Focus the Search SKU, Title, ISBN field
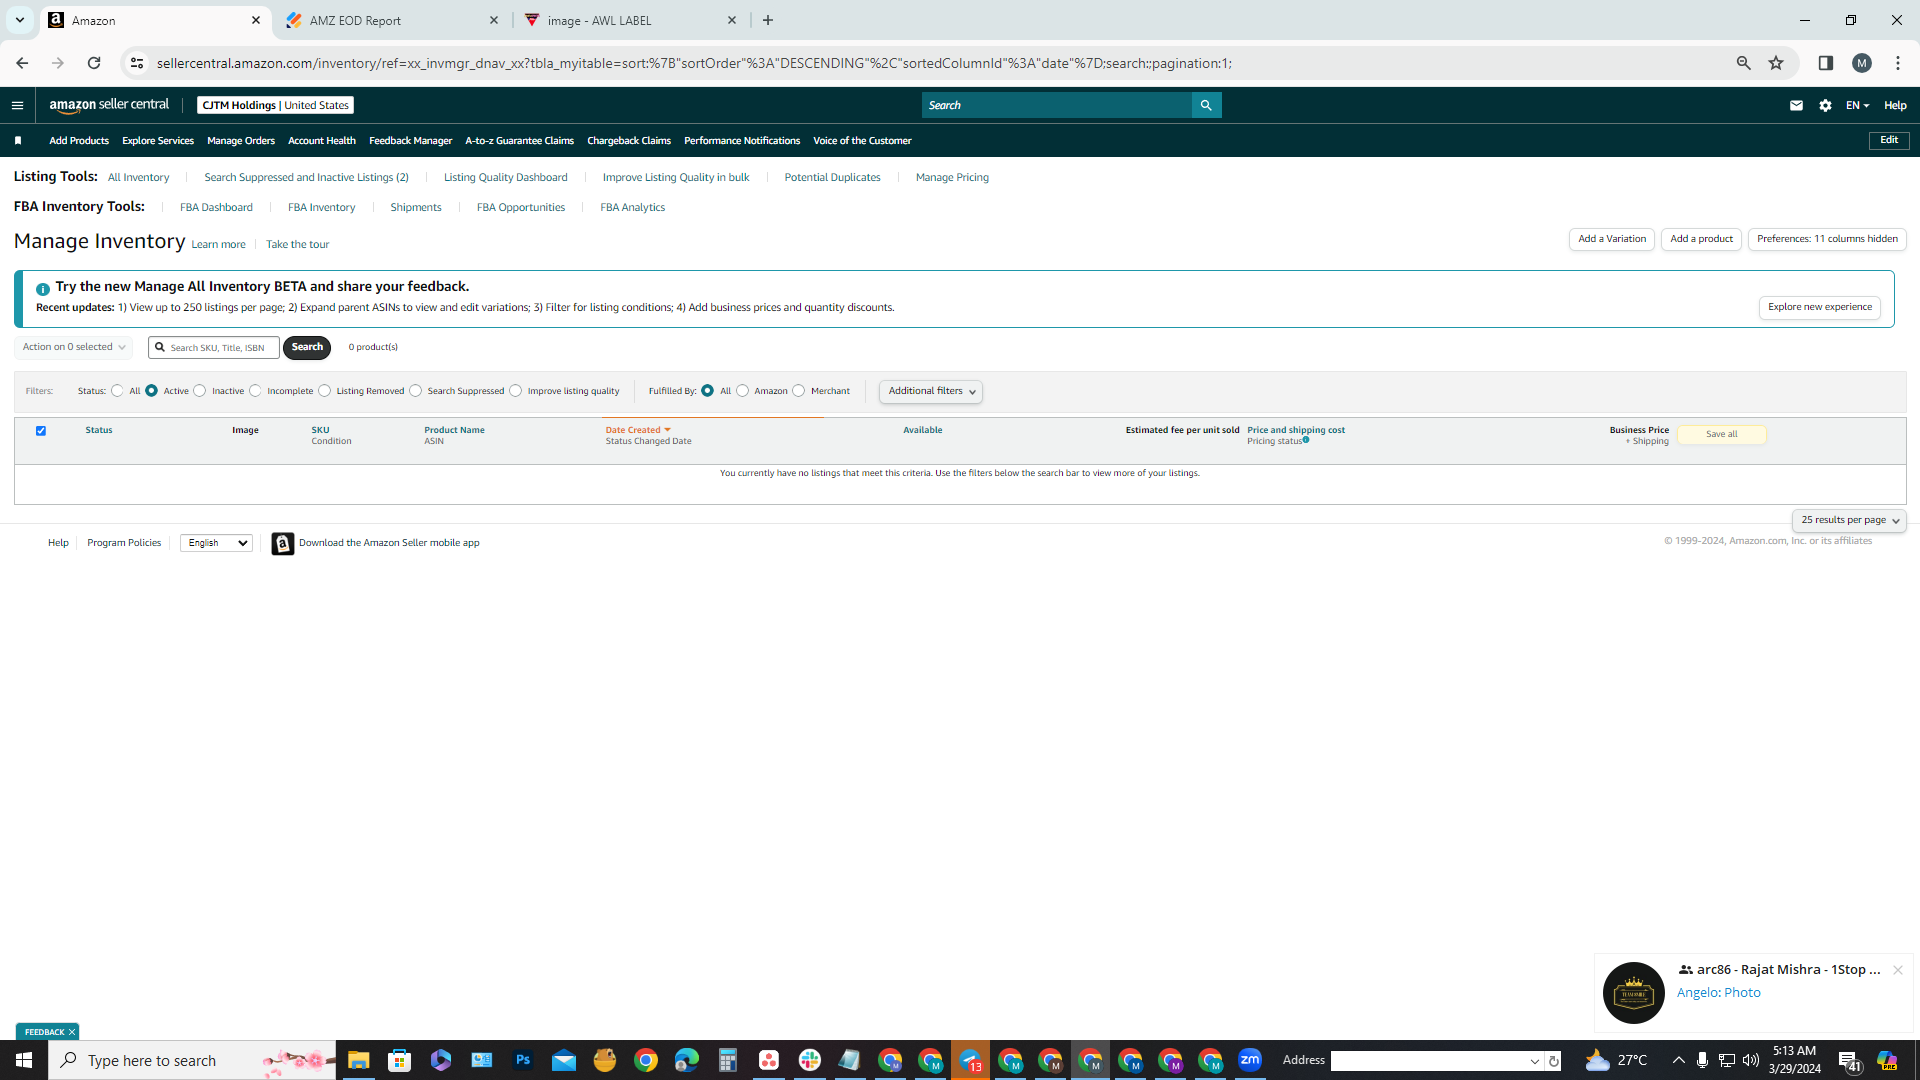Image resolution: width=1920 pixels, height=1080 pixels. coord(214,347)
